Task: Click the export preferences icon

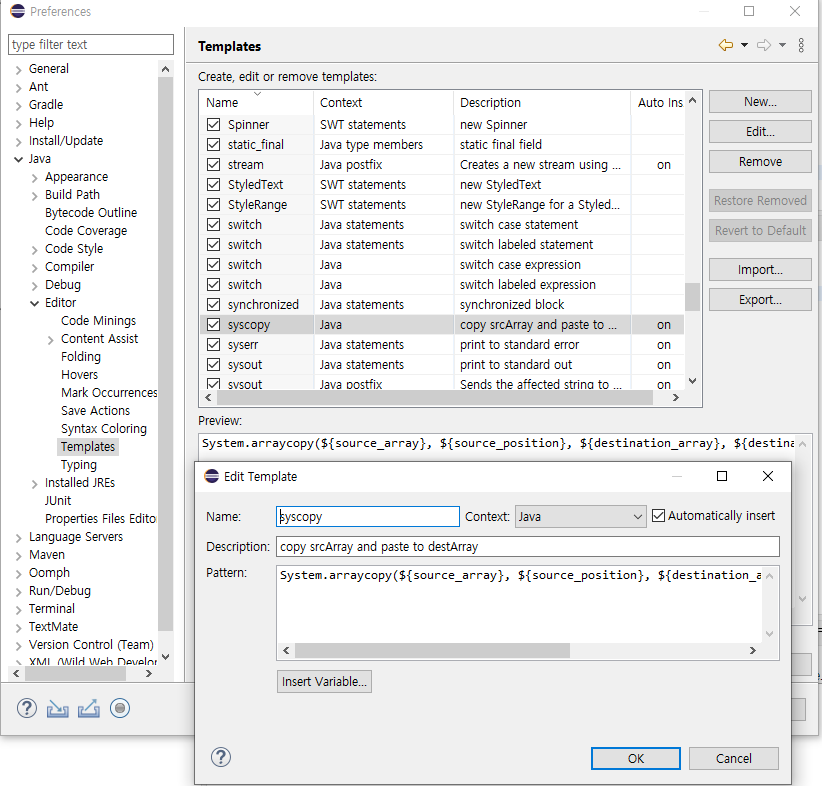Action: [x=89, y=709]
